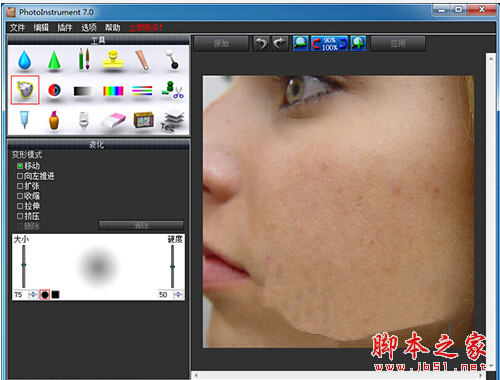
Task: Click the undo arrow button
Action: [261, 43]
